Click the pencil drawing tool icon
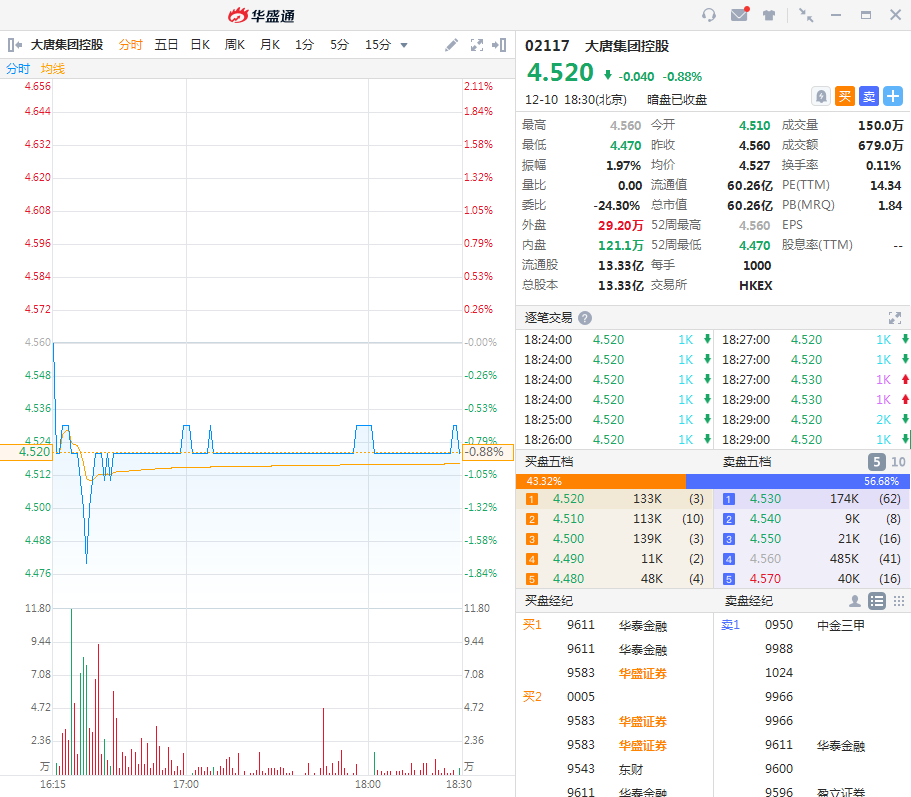911x797 pixels. [451, 45]
